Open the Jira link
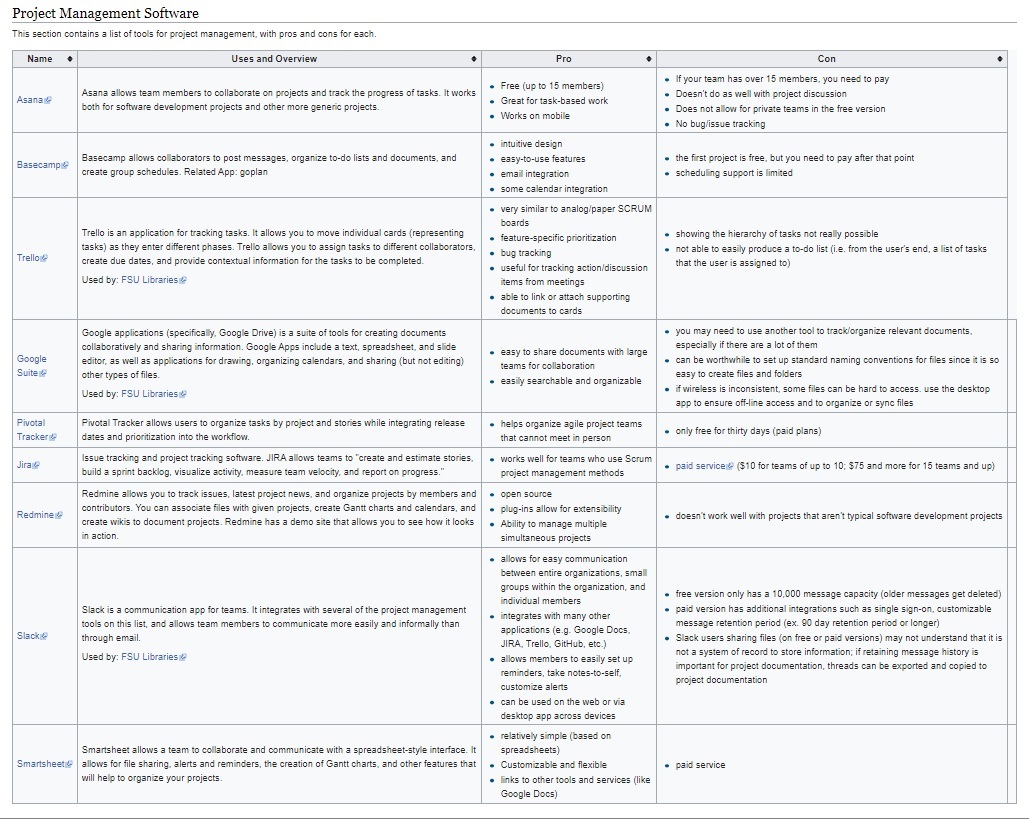 [x=28, y=465]
